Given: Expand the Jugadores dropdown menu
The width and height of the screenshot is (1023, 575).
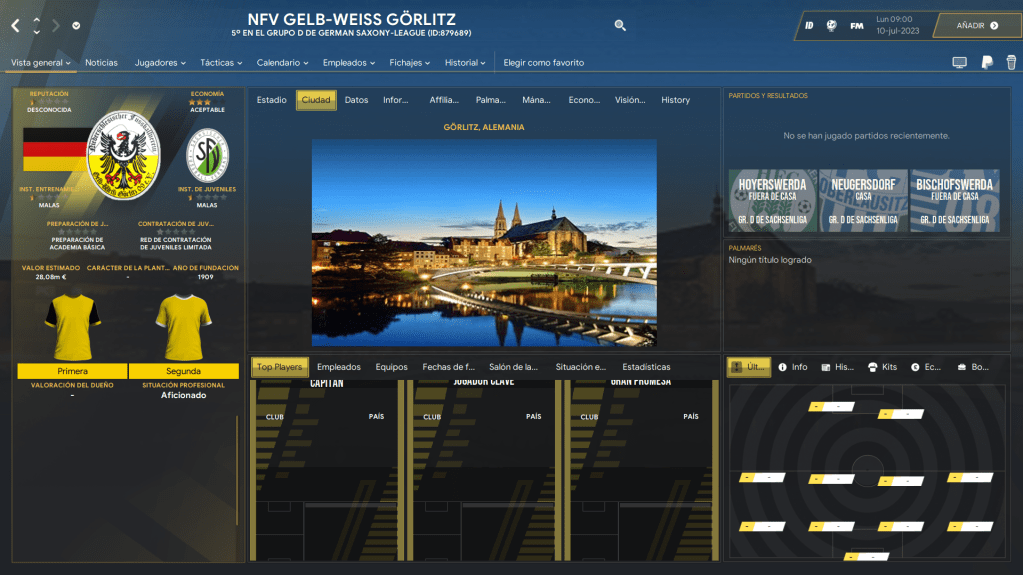Looking at the screenshot, I should pos(160,63).
